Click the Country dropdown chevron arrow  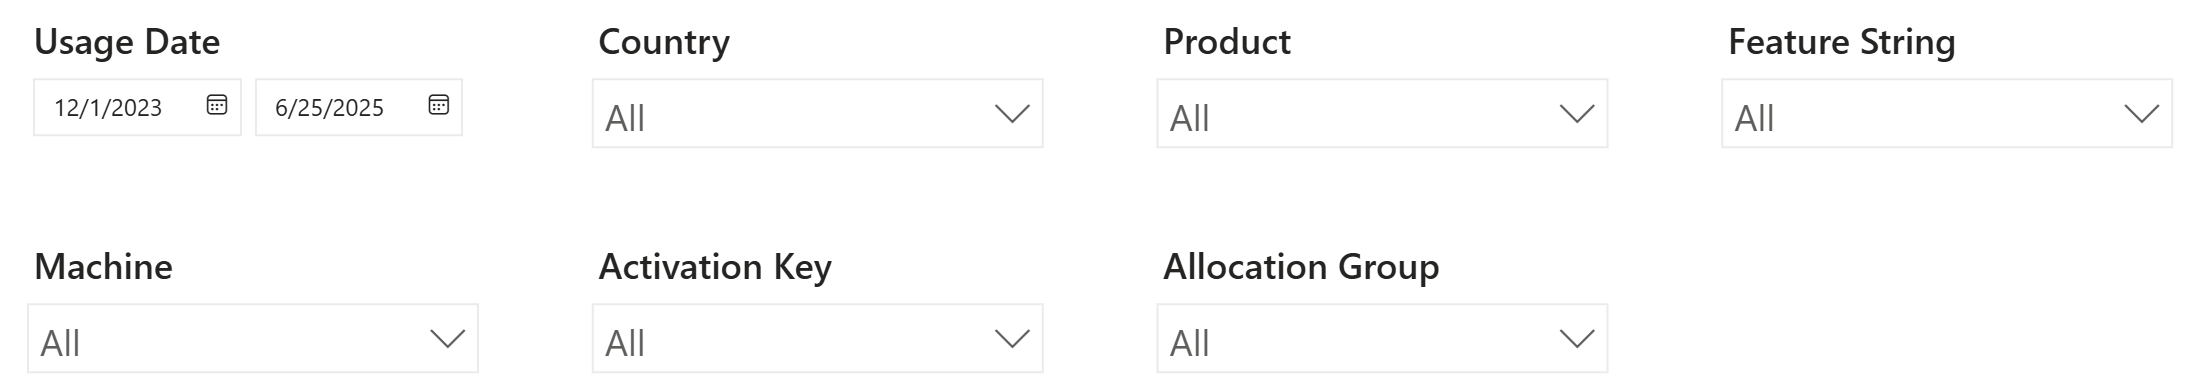click(x=1012, y=114)
